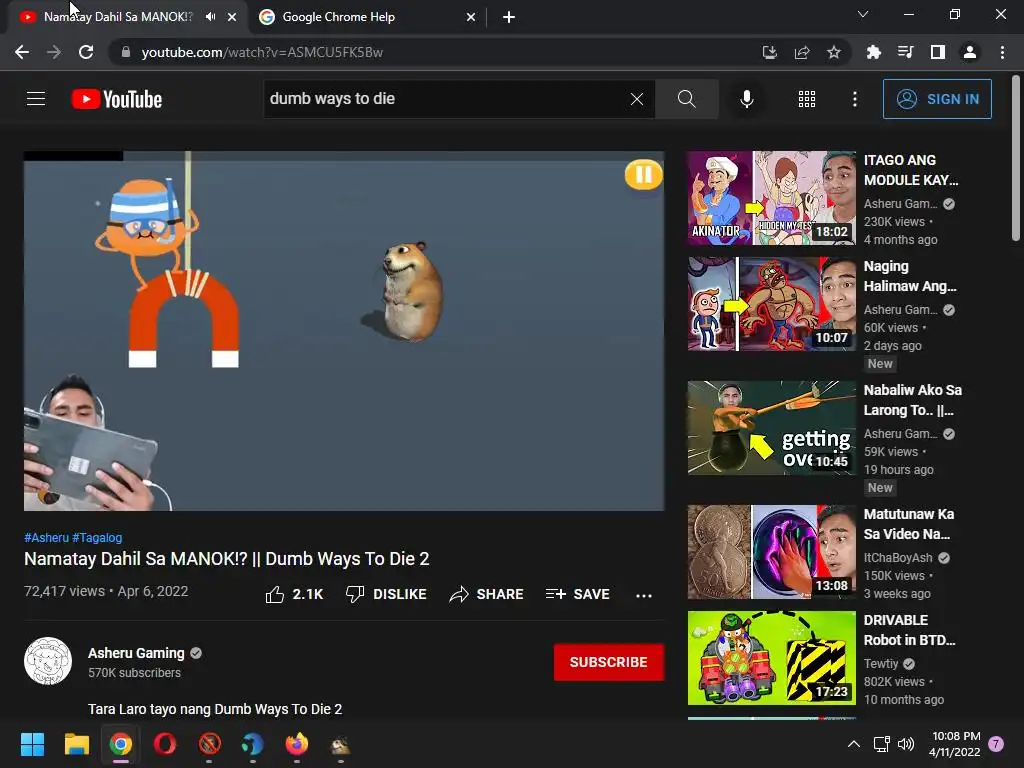
Task: Open YouTube settings three-dot menu
Action: click(x=854, y=99)
